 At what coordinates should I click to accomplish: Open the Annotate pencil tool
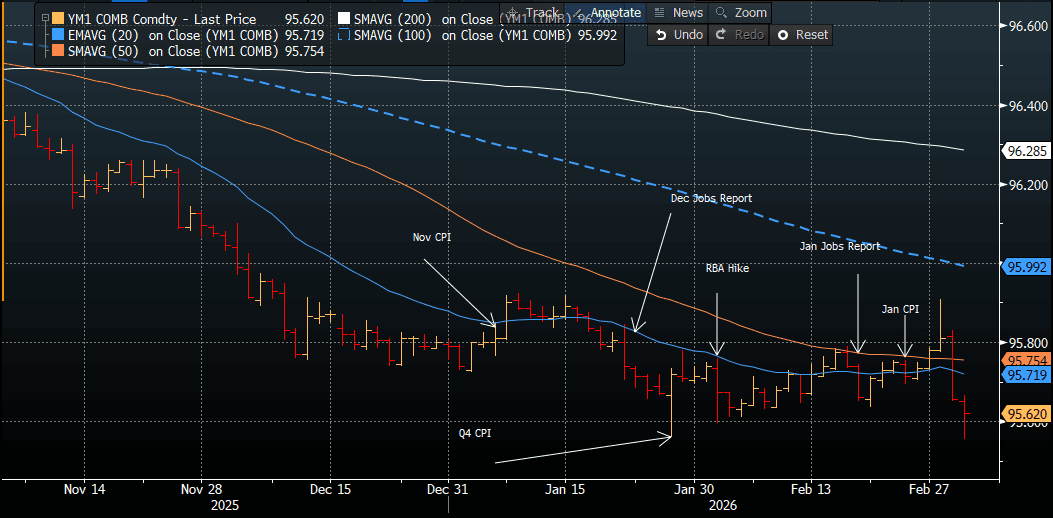coord(606,13)
